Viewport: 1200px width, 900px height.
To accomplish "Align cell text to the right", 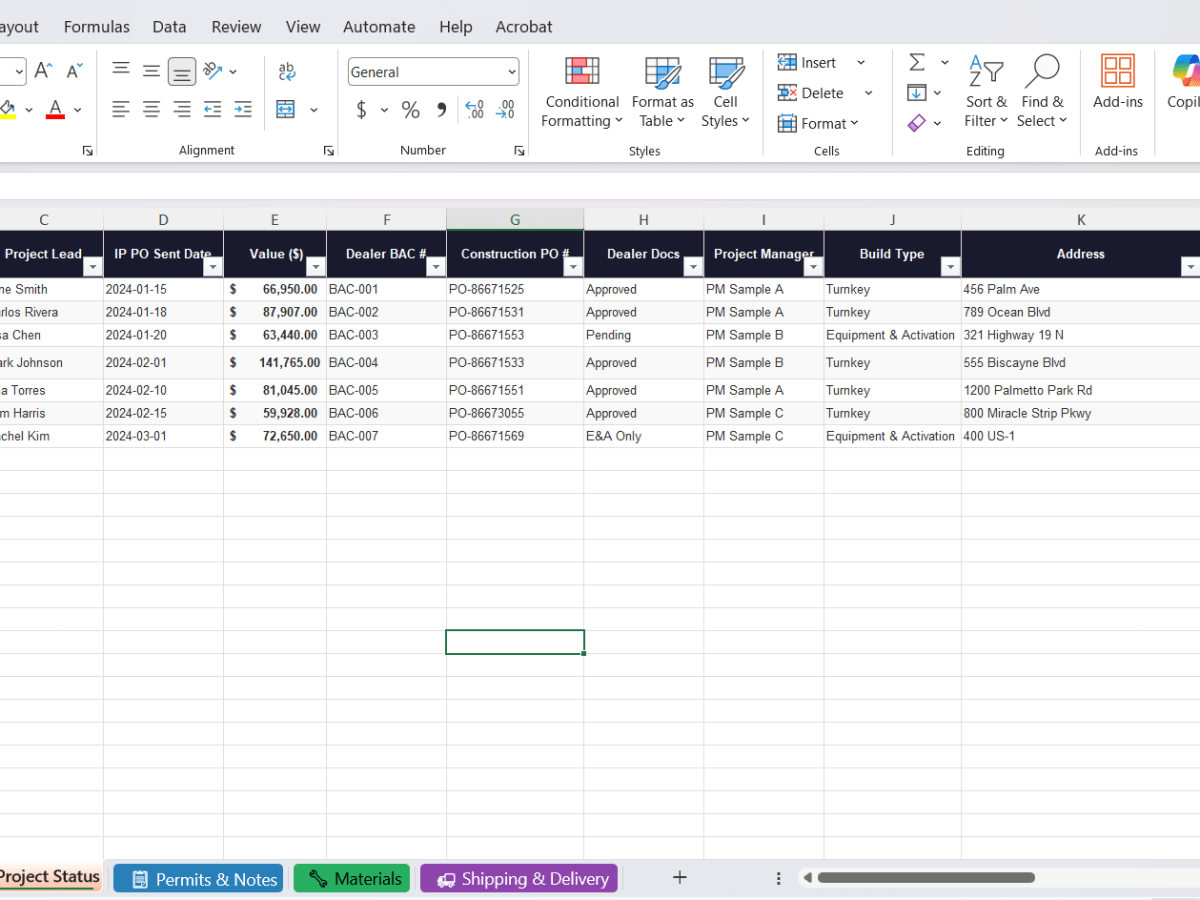I will pyautogui.click(x=182, y=109).
